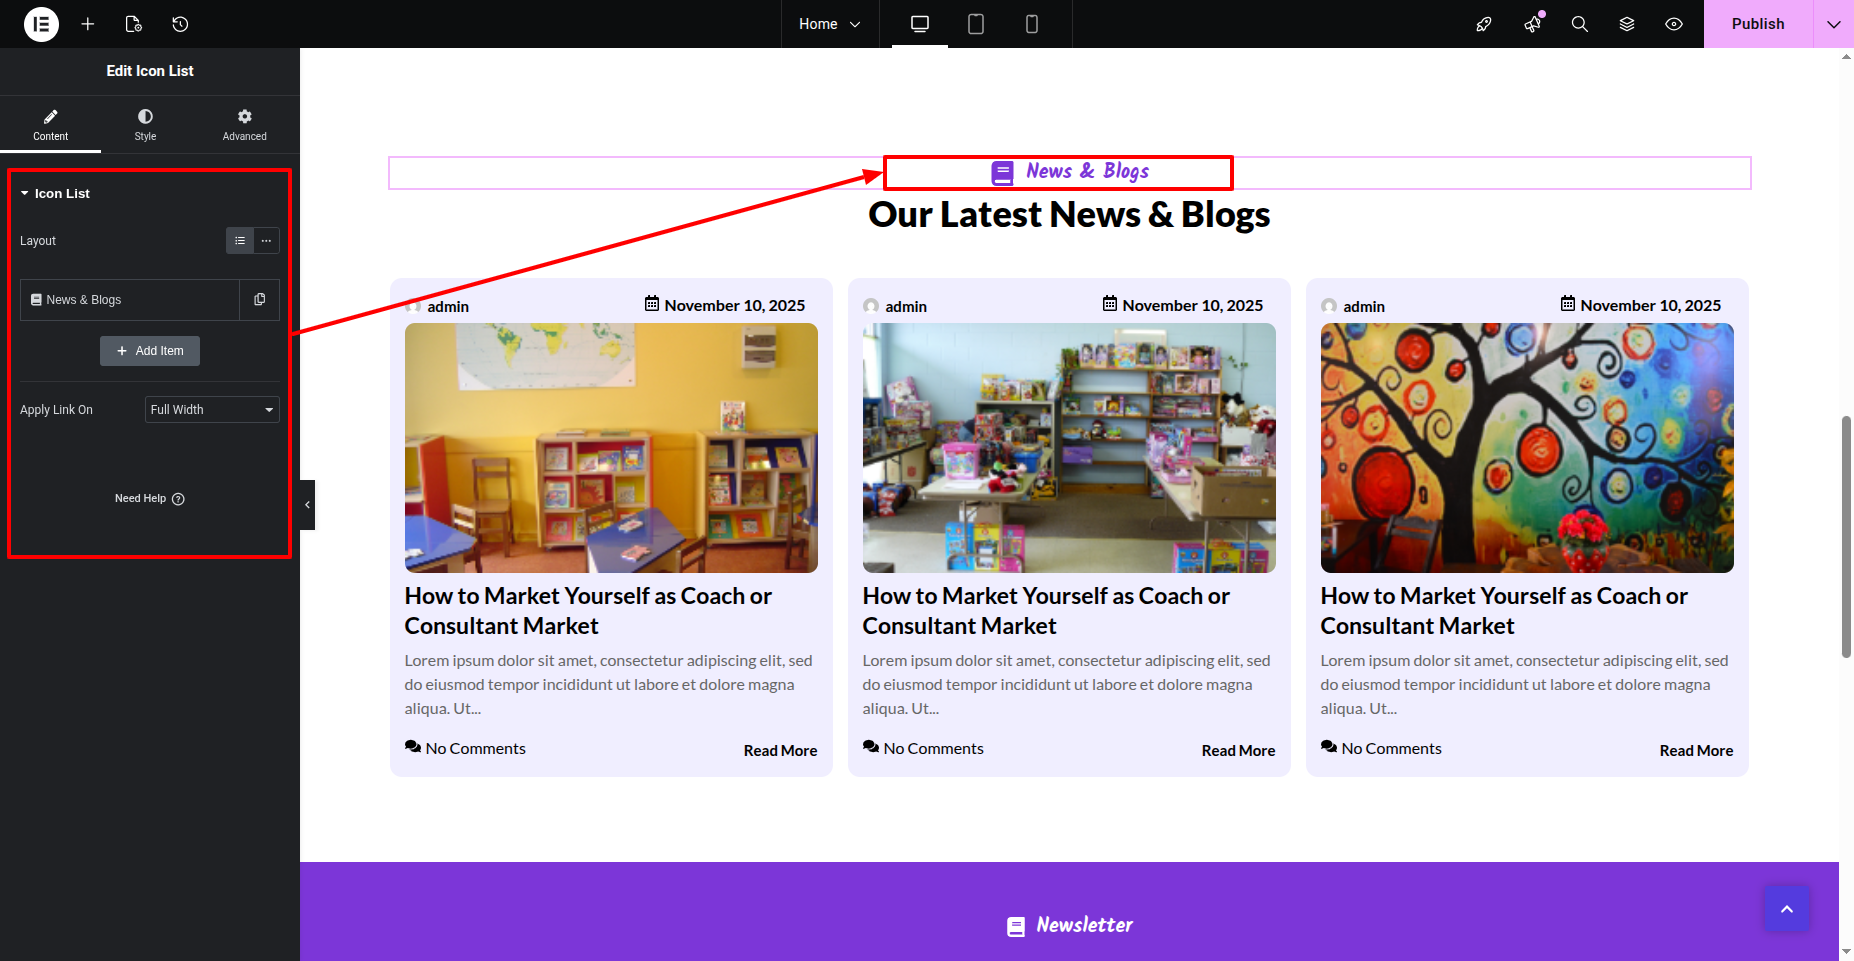Viewport: 1854px width, 961px height.
Task: Switch to the Advanced tab
Action: point(244,125)
